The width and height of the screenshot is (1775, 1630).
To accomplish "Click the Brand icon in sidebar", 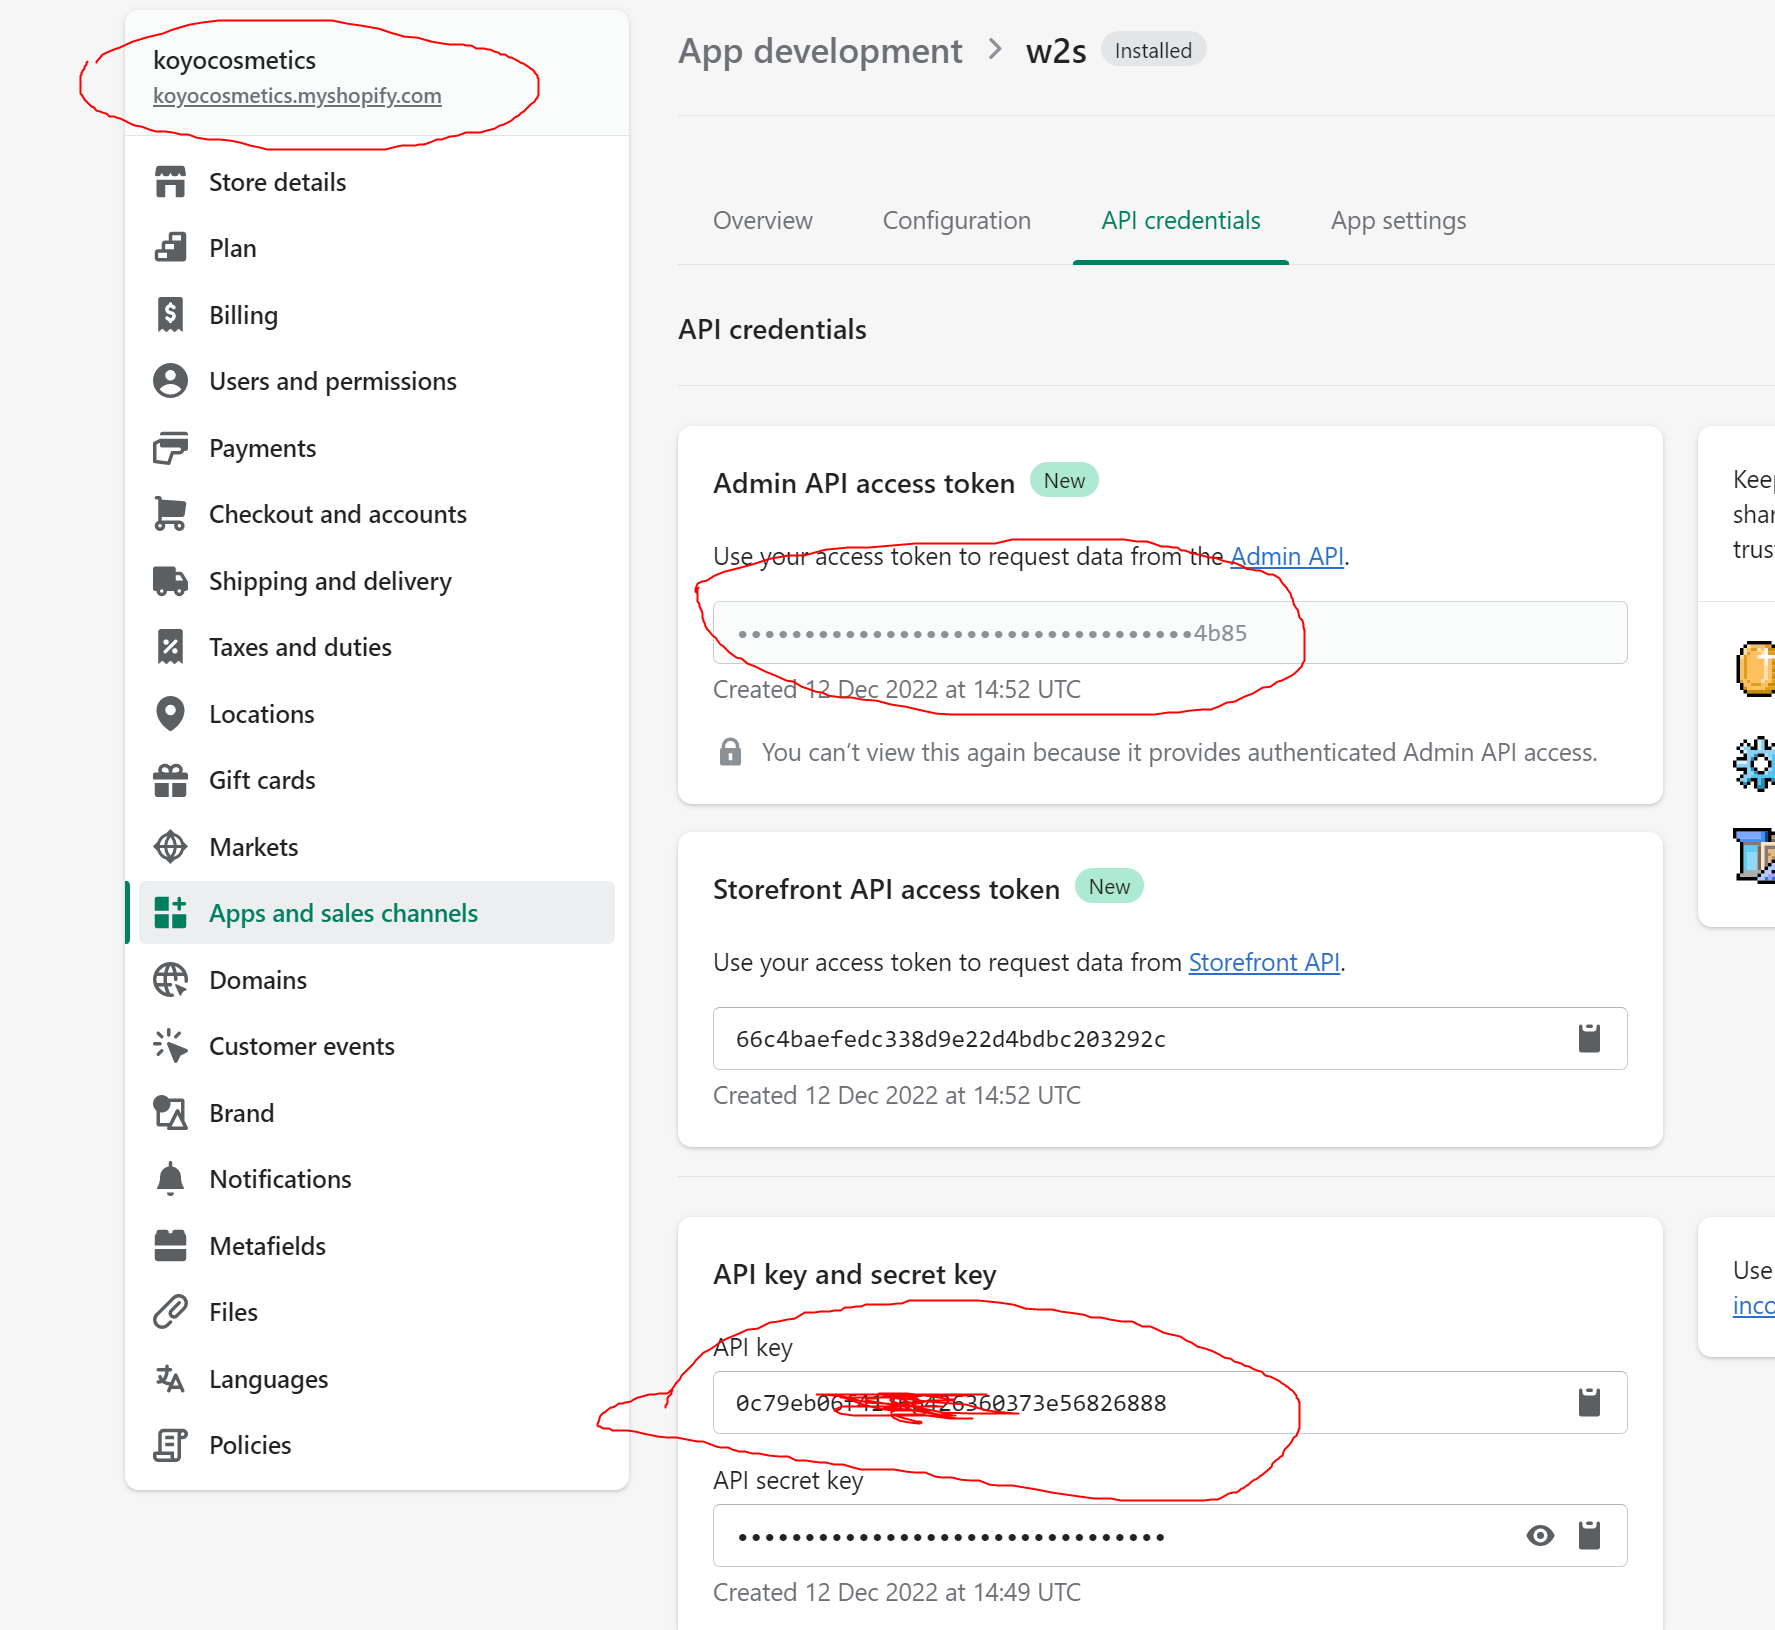I will [170, 1113].
